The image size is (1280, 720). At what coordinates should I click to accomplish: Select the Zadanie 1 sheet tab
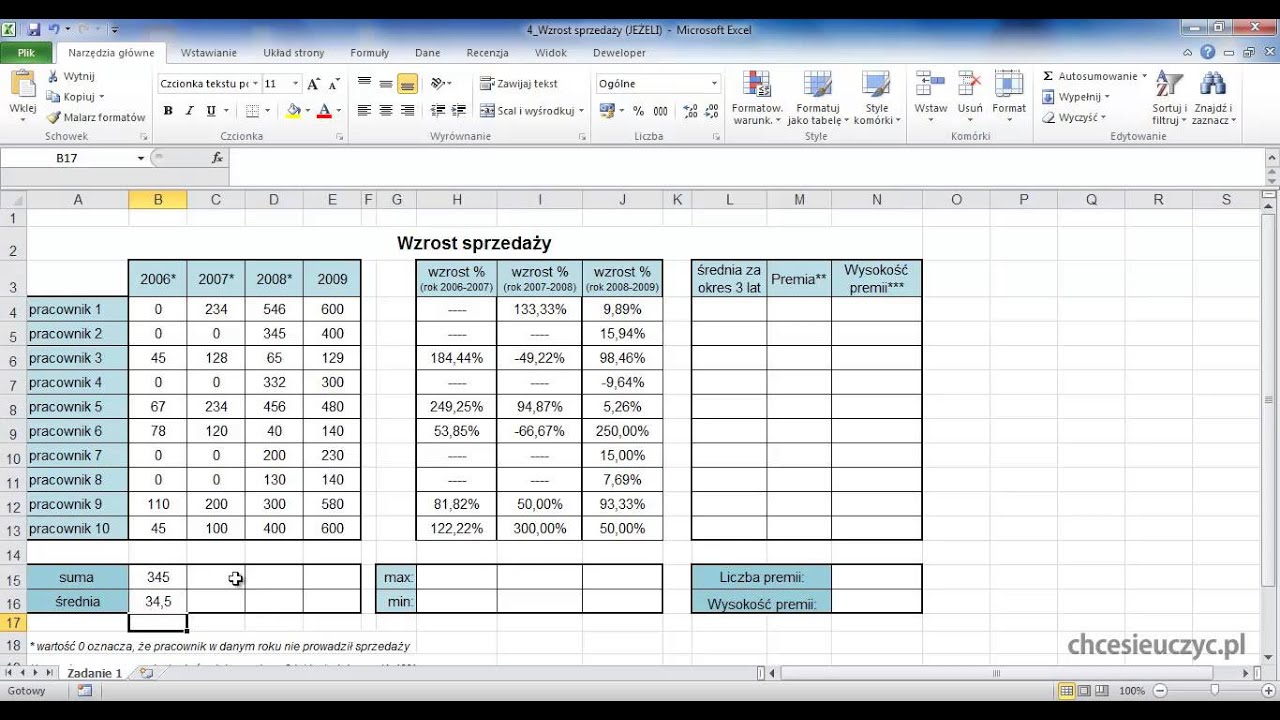[x=94, y=673]
